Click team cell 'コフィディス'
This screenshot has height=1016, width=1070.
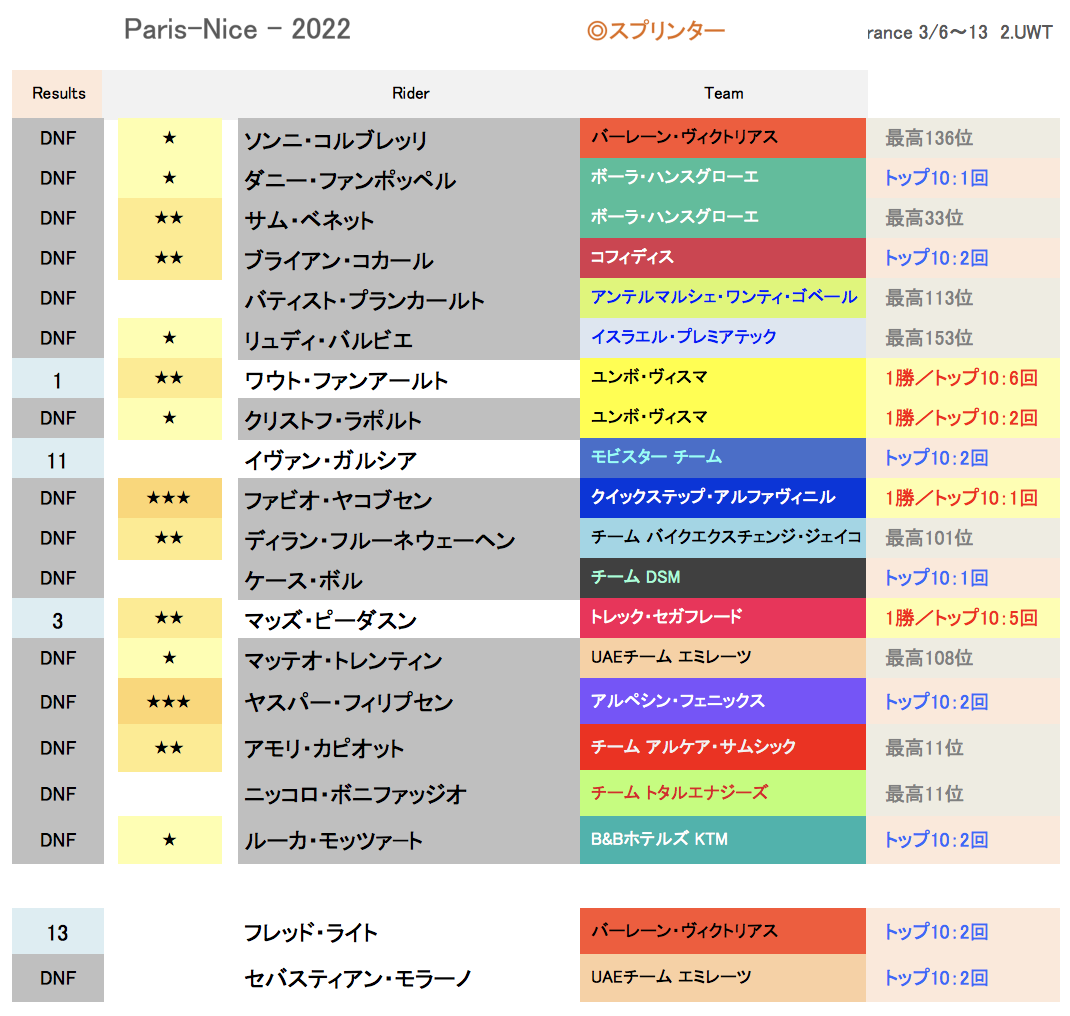coord(723,257)
